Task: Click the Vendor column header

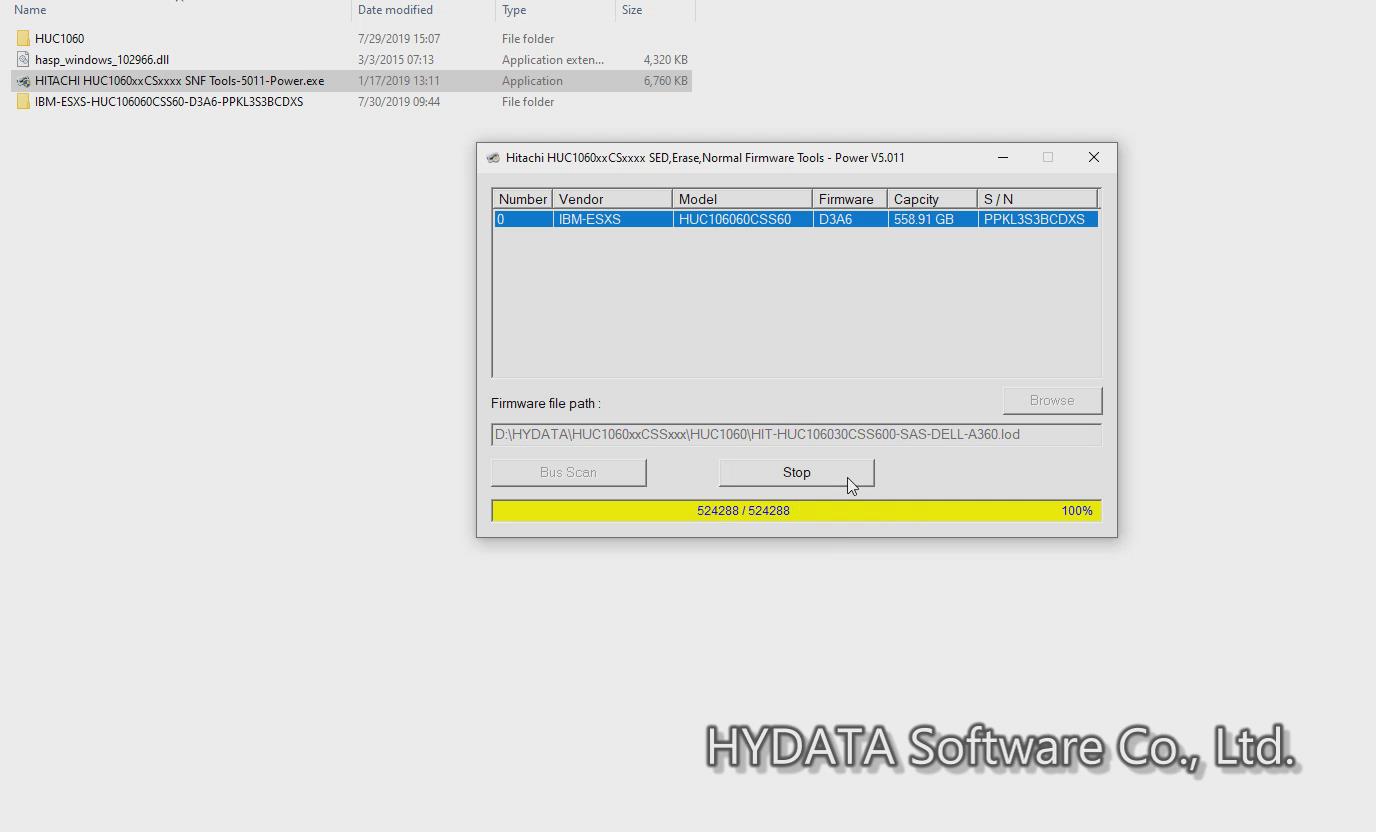Action: pos(612,199)
